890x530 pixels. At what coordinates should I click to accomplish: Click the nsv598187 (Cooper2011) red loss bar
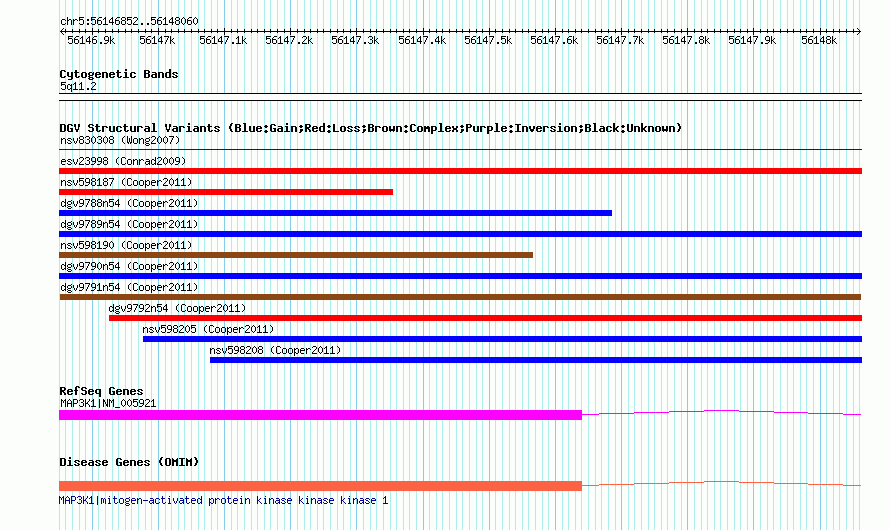tap(226, 192)
